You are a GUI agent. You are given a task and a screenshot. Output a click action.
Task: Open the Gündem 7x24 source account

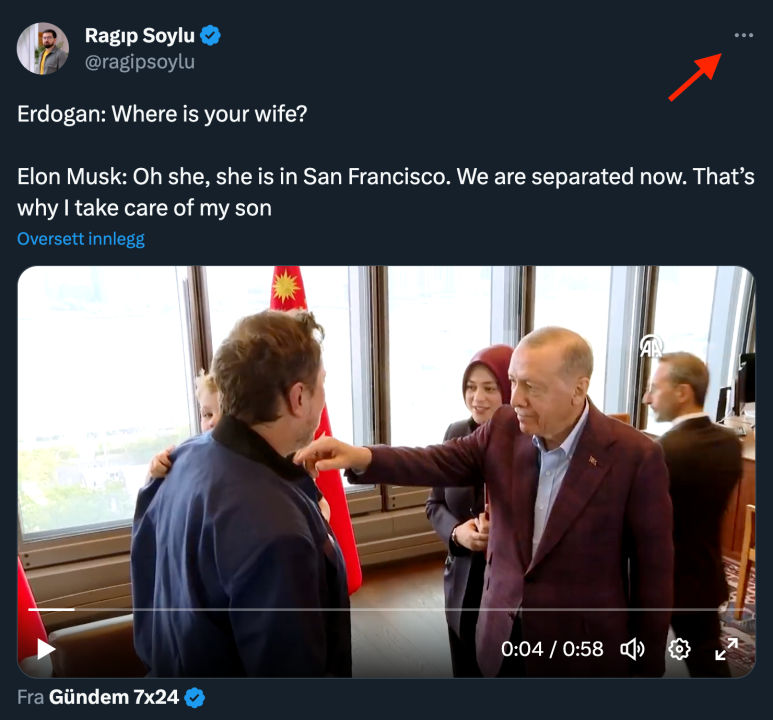tap(114, 698)
